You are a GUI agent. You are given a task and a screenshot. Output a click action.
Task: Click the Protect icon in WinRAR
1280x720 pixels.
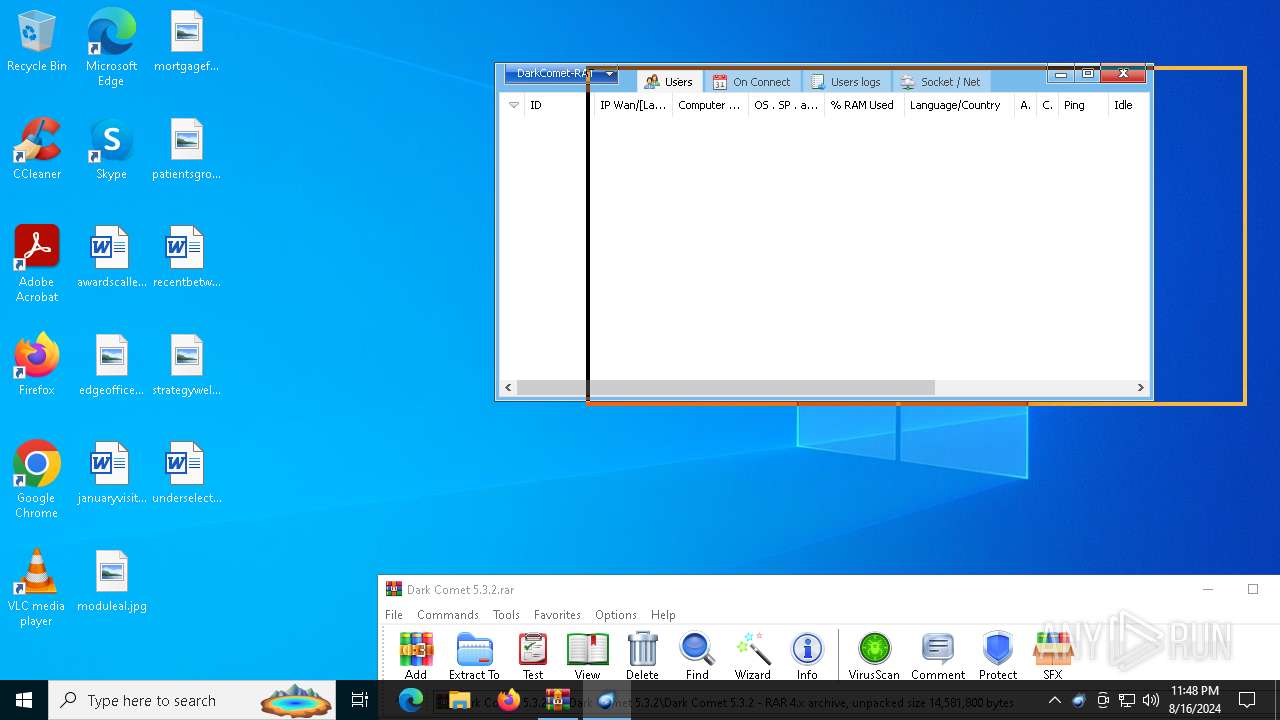(997, 656)
